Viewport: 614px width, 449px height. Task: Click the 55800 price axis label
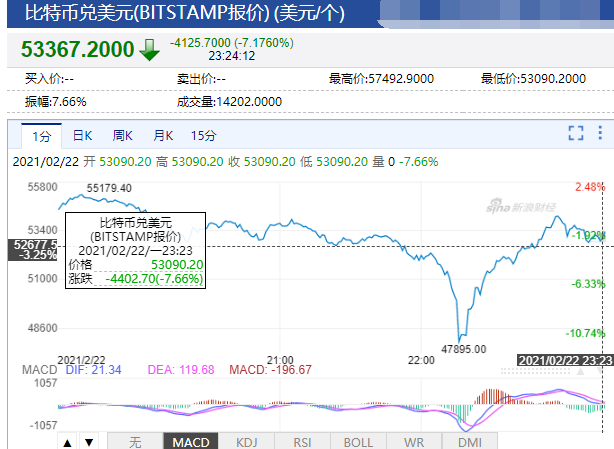[x=42, y=187]
